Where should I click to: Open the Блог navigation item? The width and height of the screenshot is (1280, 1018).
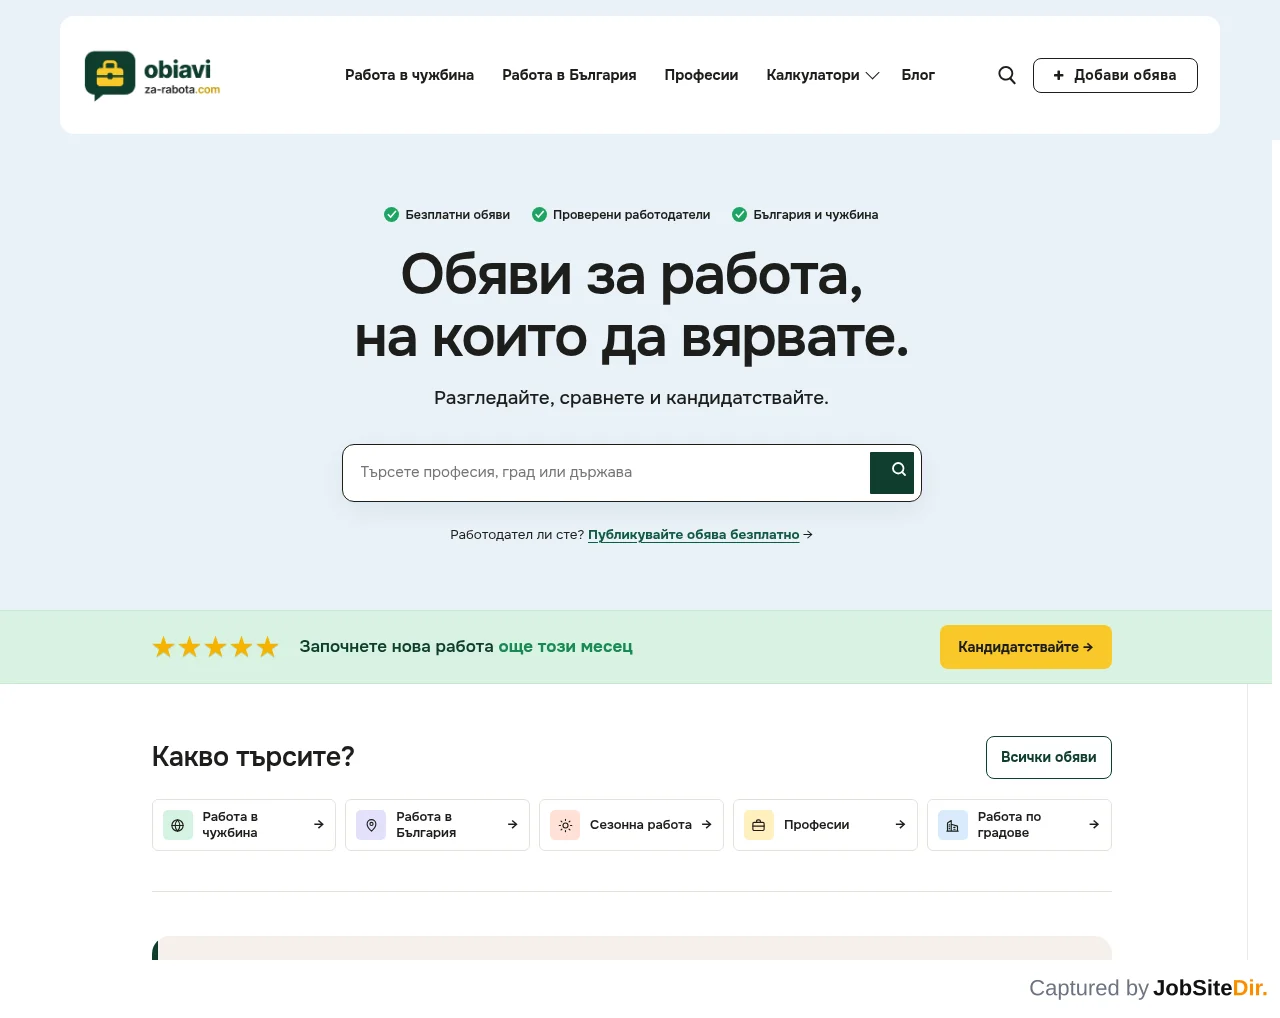(918, 75)
